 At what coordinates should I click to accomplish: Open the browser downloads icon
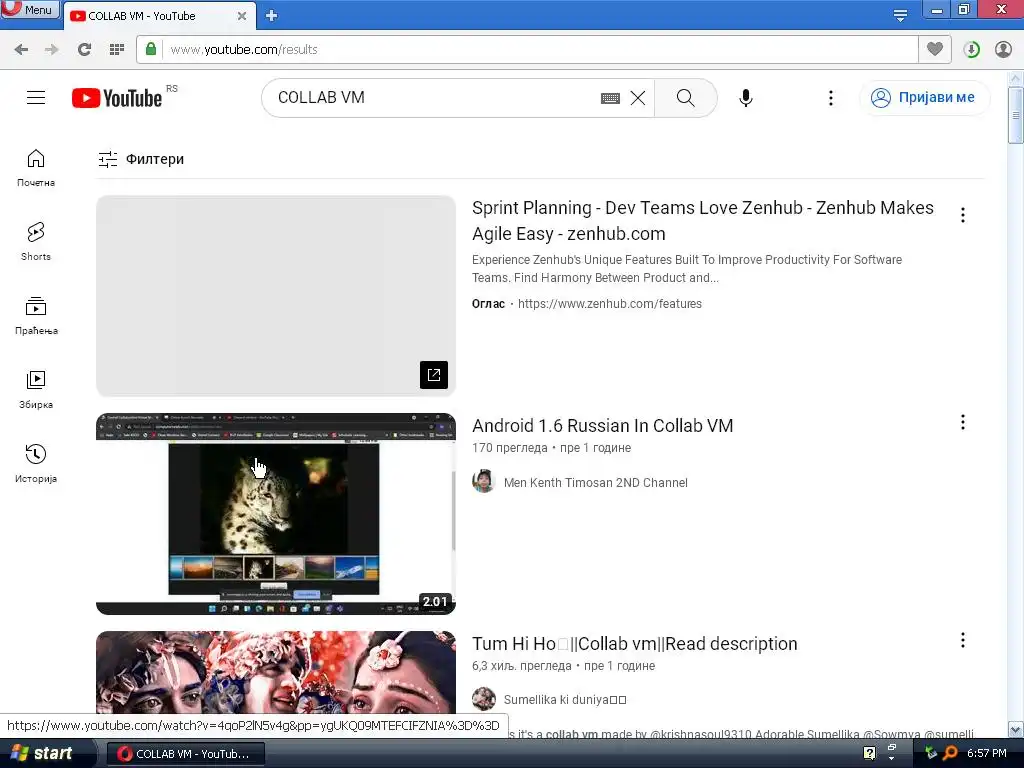pos(971,50)
